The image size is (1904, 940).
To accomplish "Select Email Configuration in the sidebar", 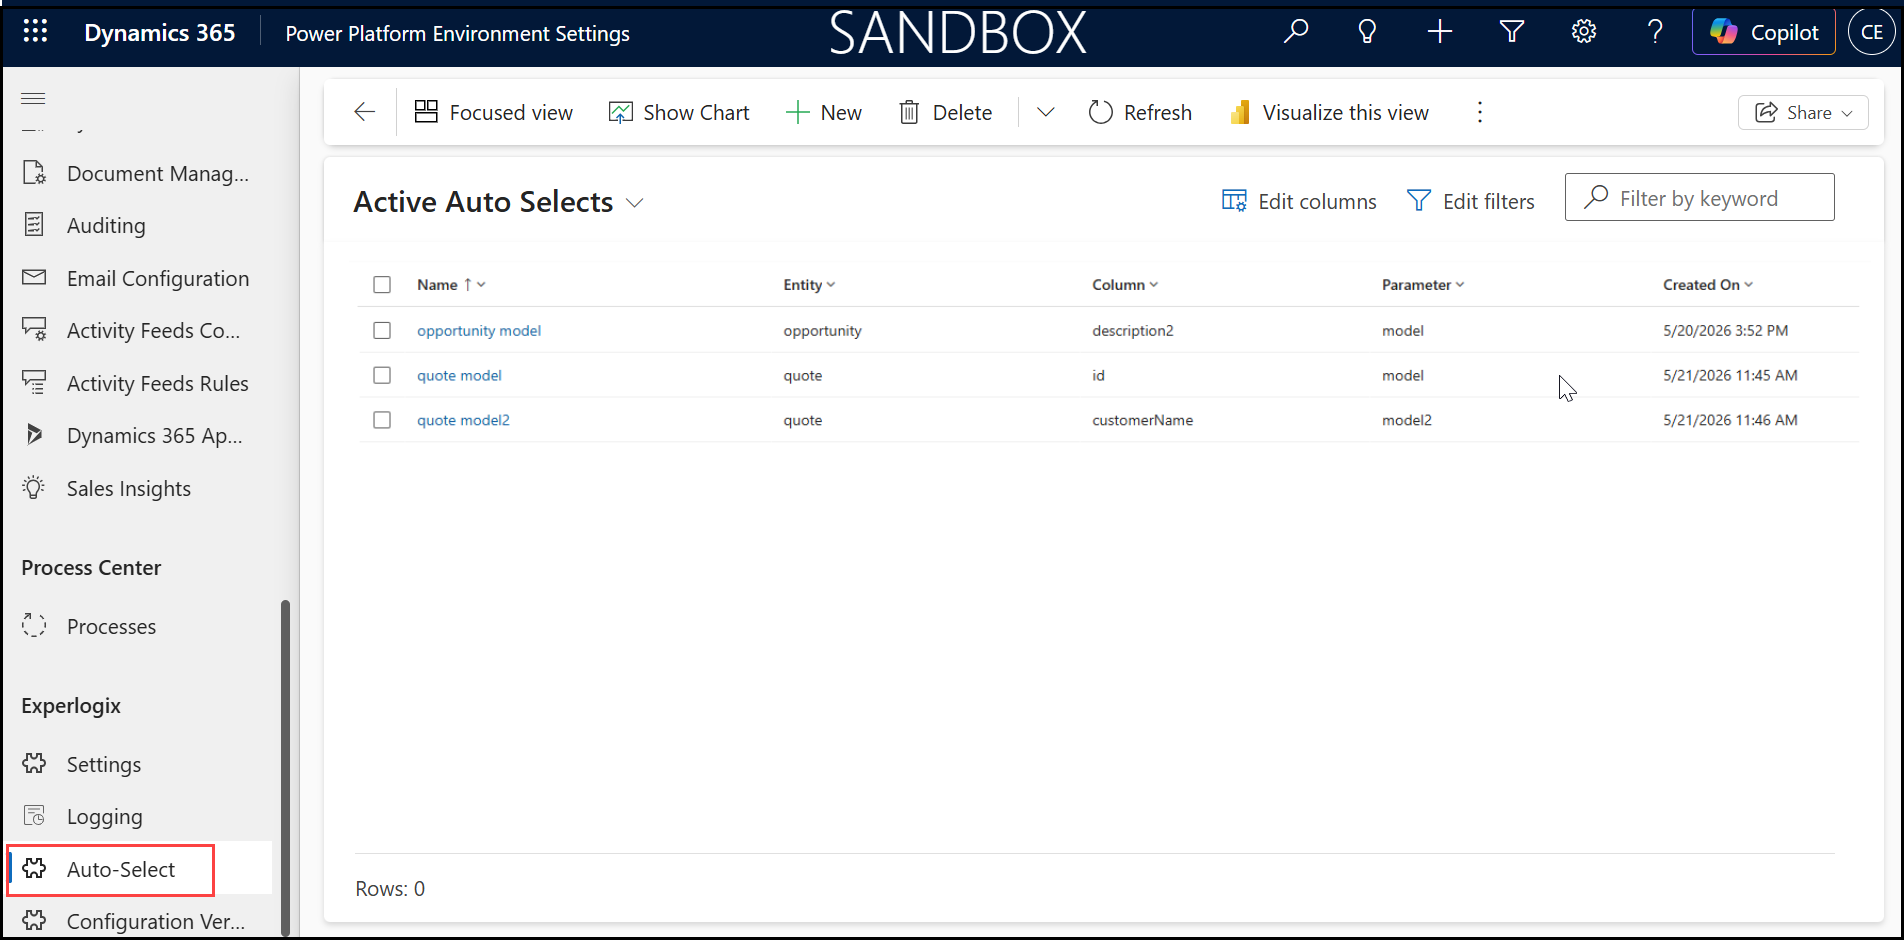I will (136, 279).
